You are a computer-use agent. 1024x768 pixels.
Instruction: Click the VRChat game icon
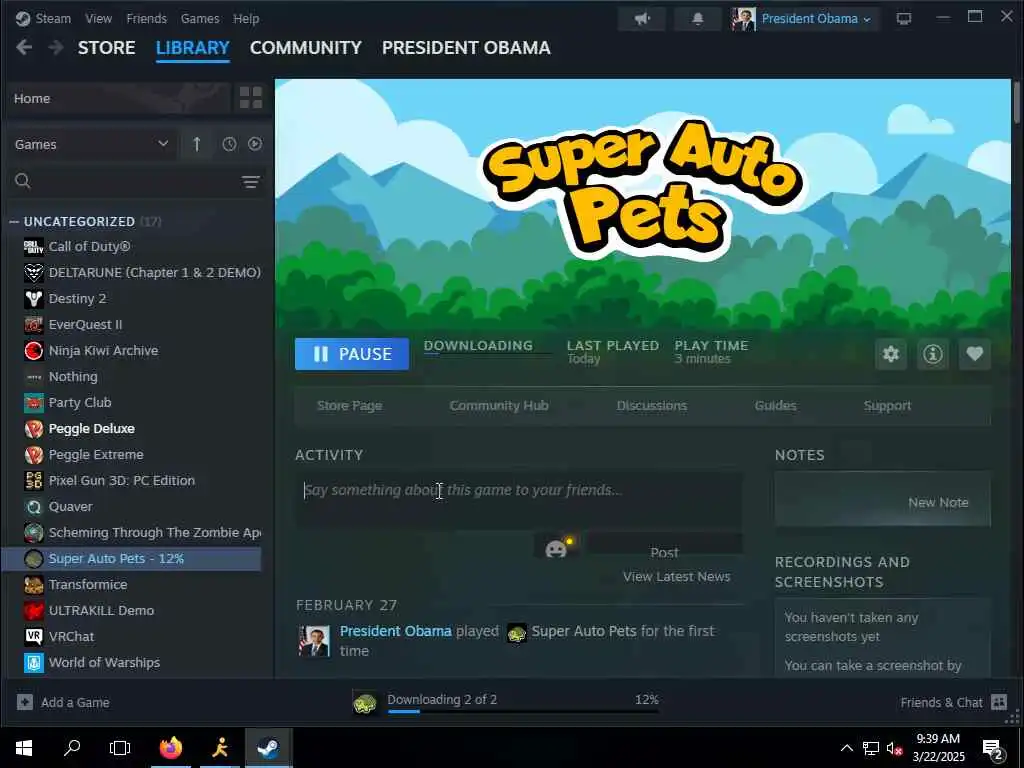point(34,636)
